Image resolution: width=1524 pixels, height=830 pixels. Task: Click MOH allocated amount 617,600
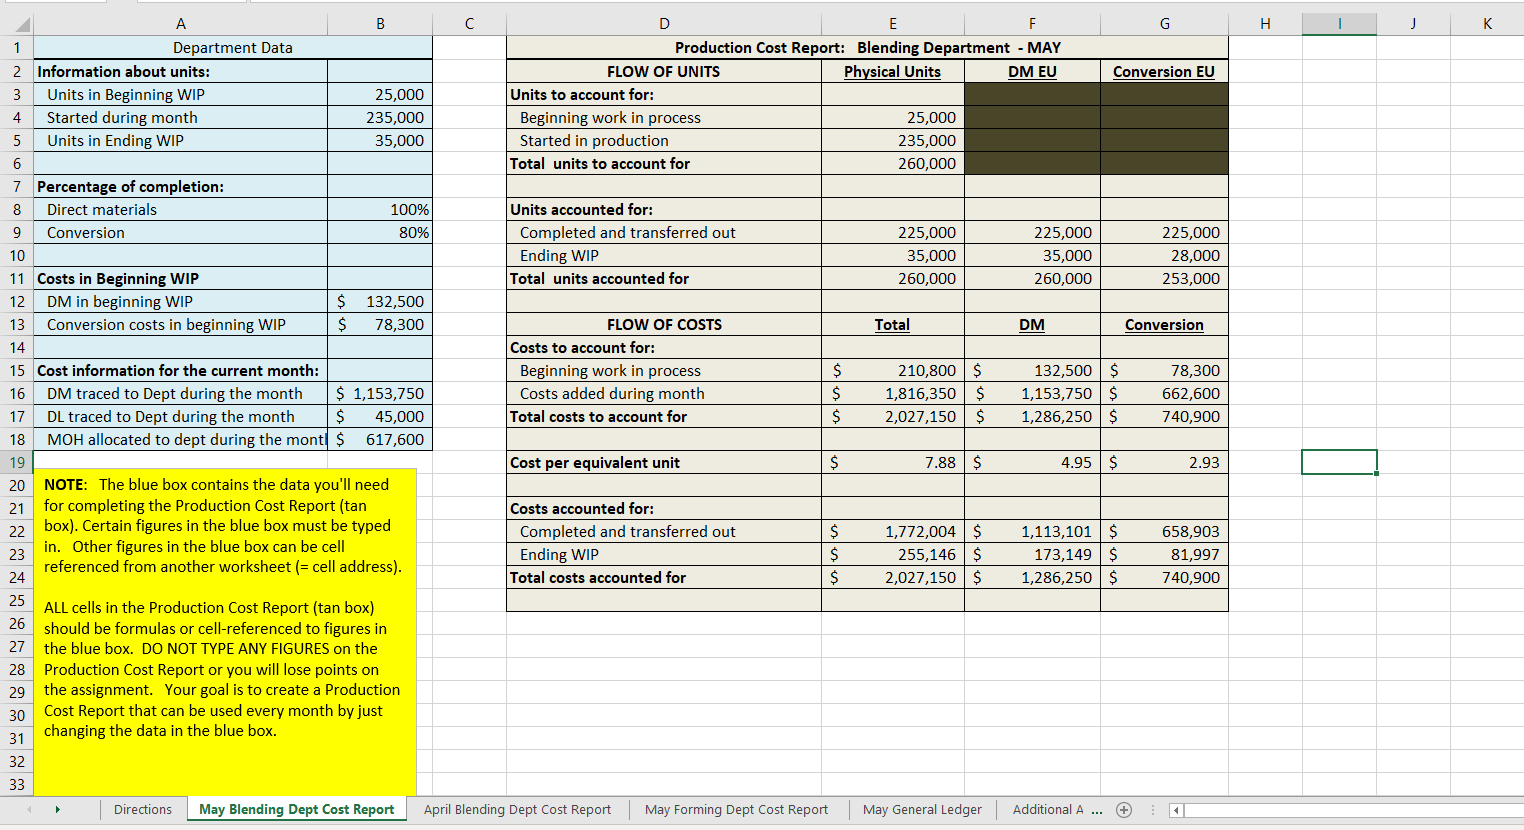pos(380,439)
